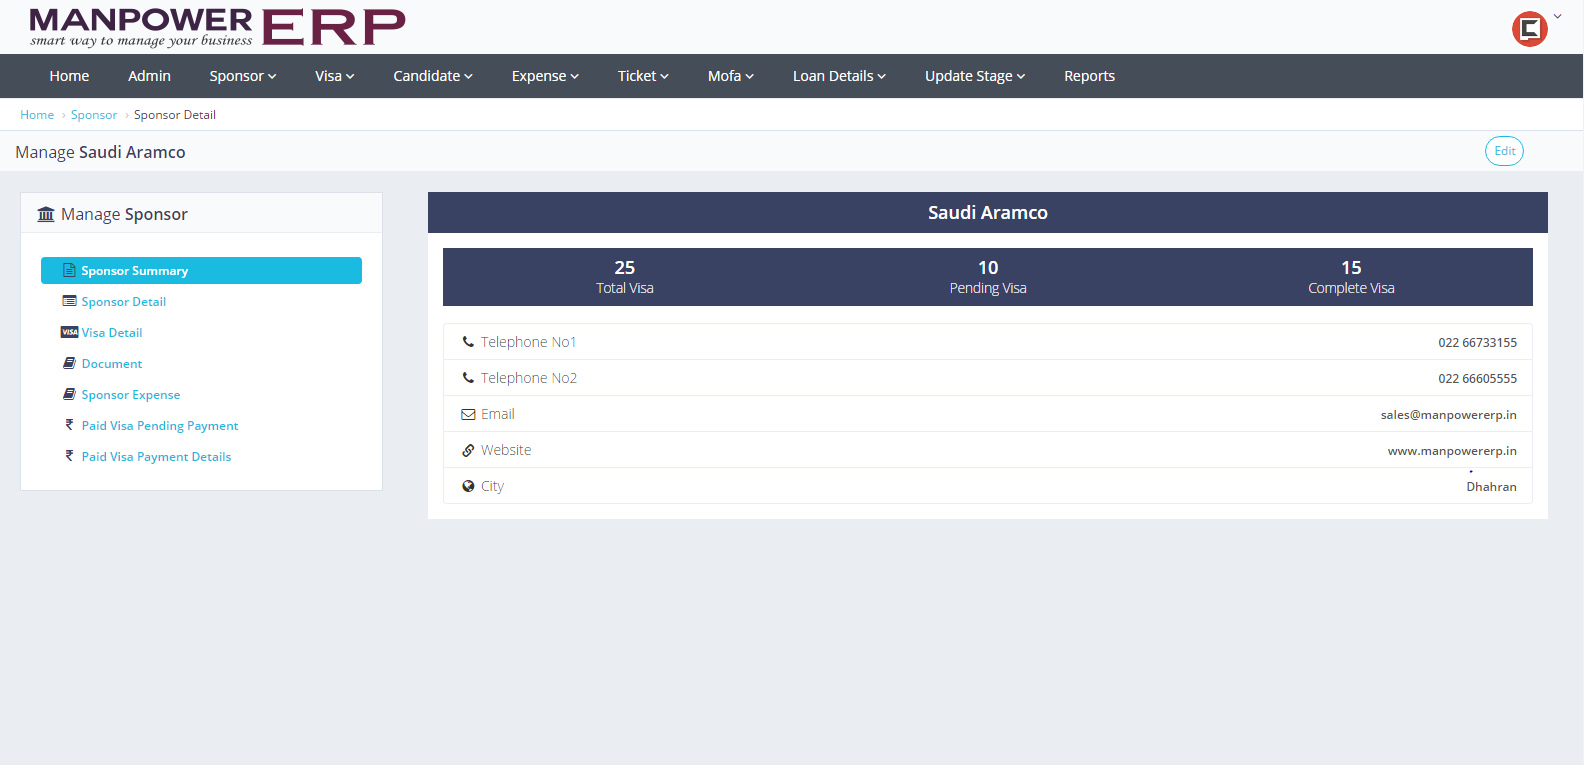
Task: Click the Manage Saudi Aramco page title
Action: coord(100,152)
